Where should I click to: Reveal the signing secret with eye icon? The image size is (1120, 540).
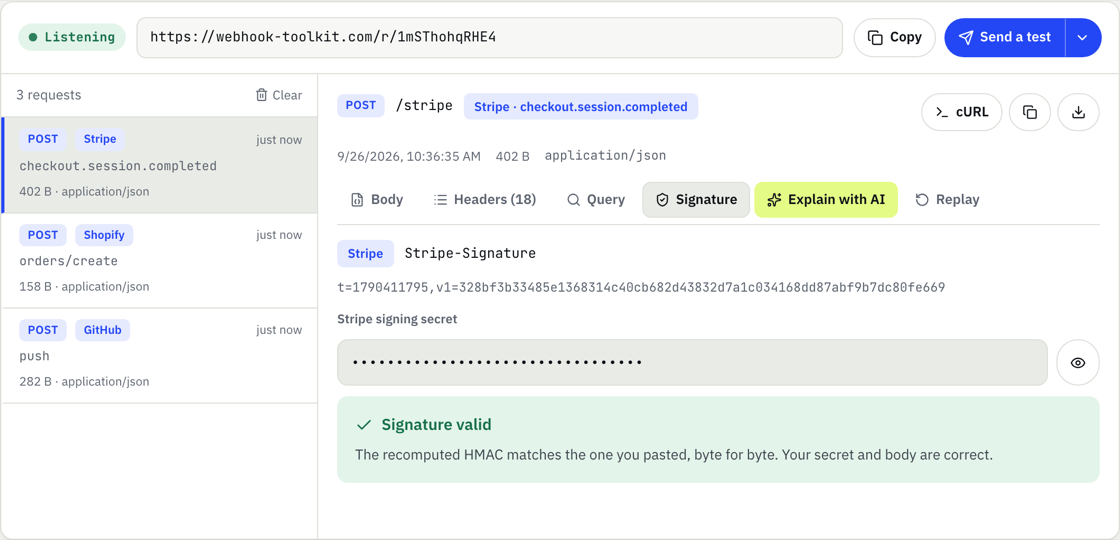(1078, 363)
